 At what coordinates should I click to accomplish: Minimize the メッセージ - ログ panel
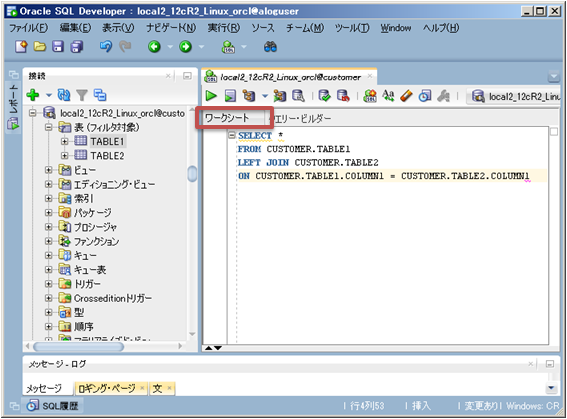click(550, 364)
